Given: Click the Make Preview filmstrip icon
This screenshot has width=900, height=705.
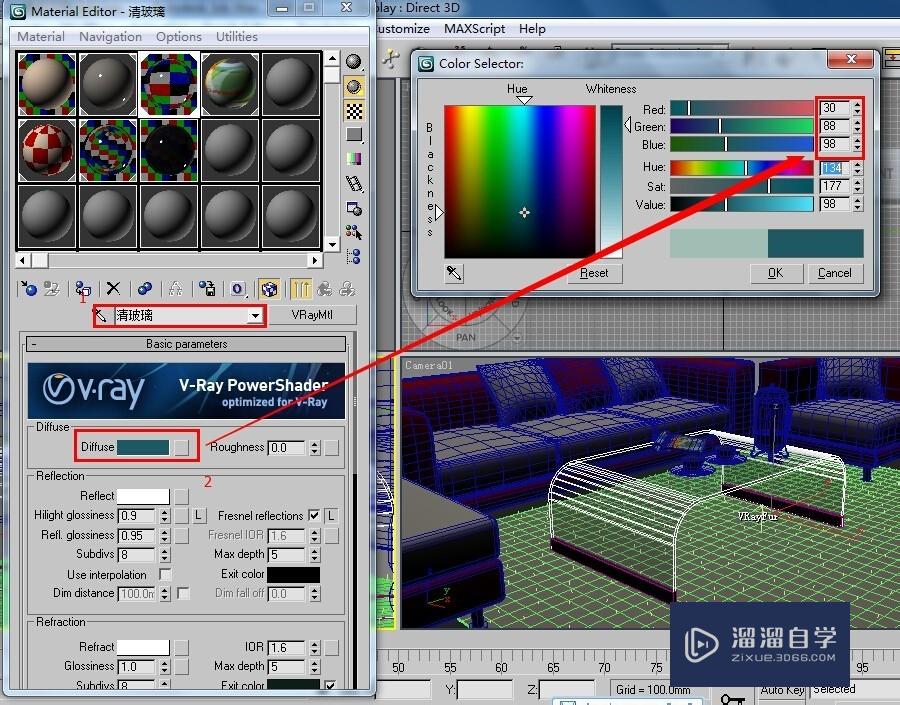Looking at the screenshot, I should coord(354,184).
